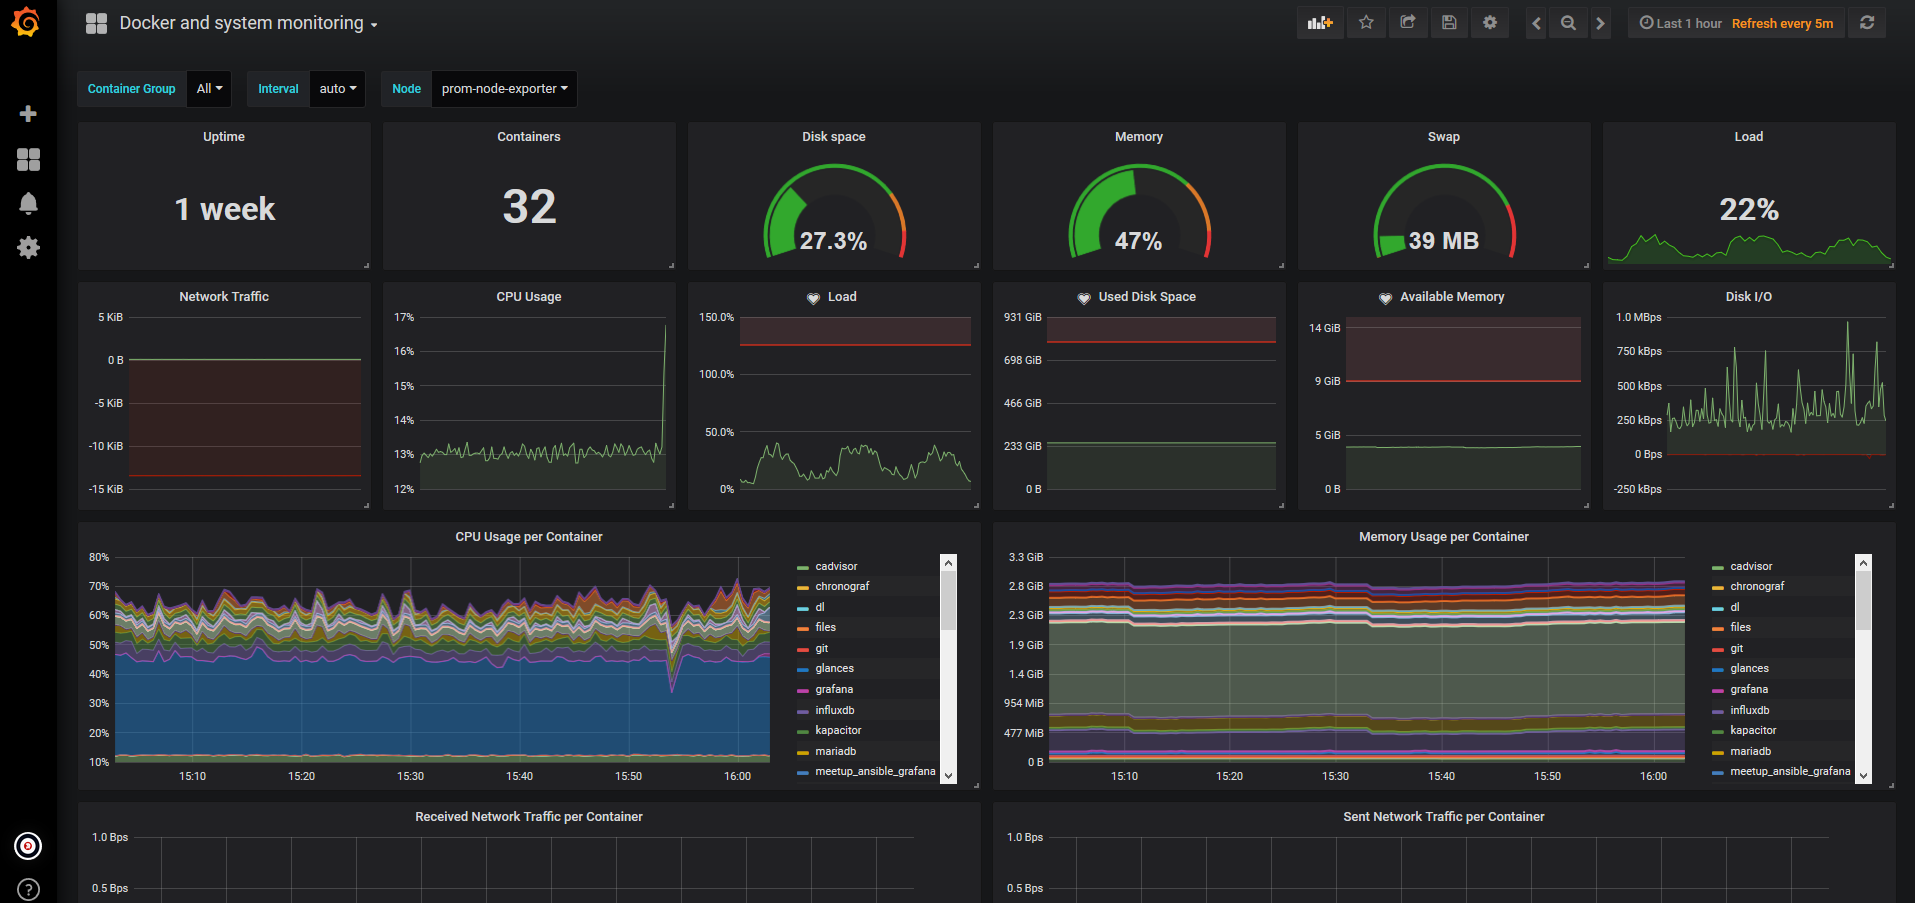Shift time range forward arrow
1915x903 pixels.
pos(1600,23)
